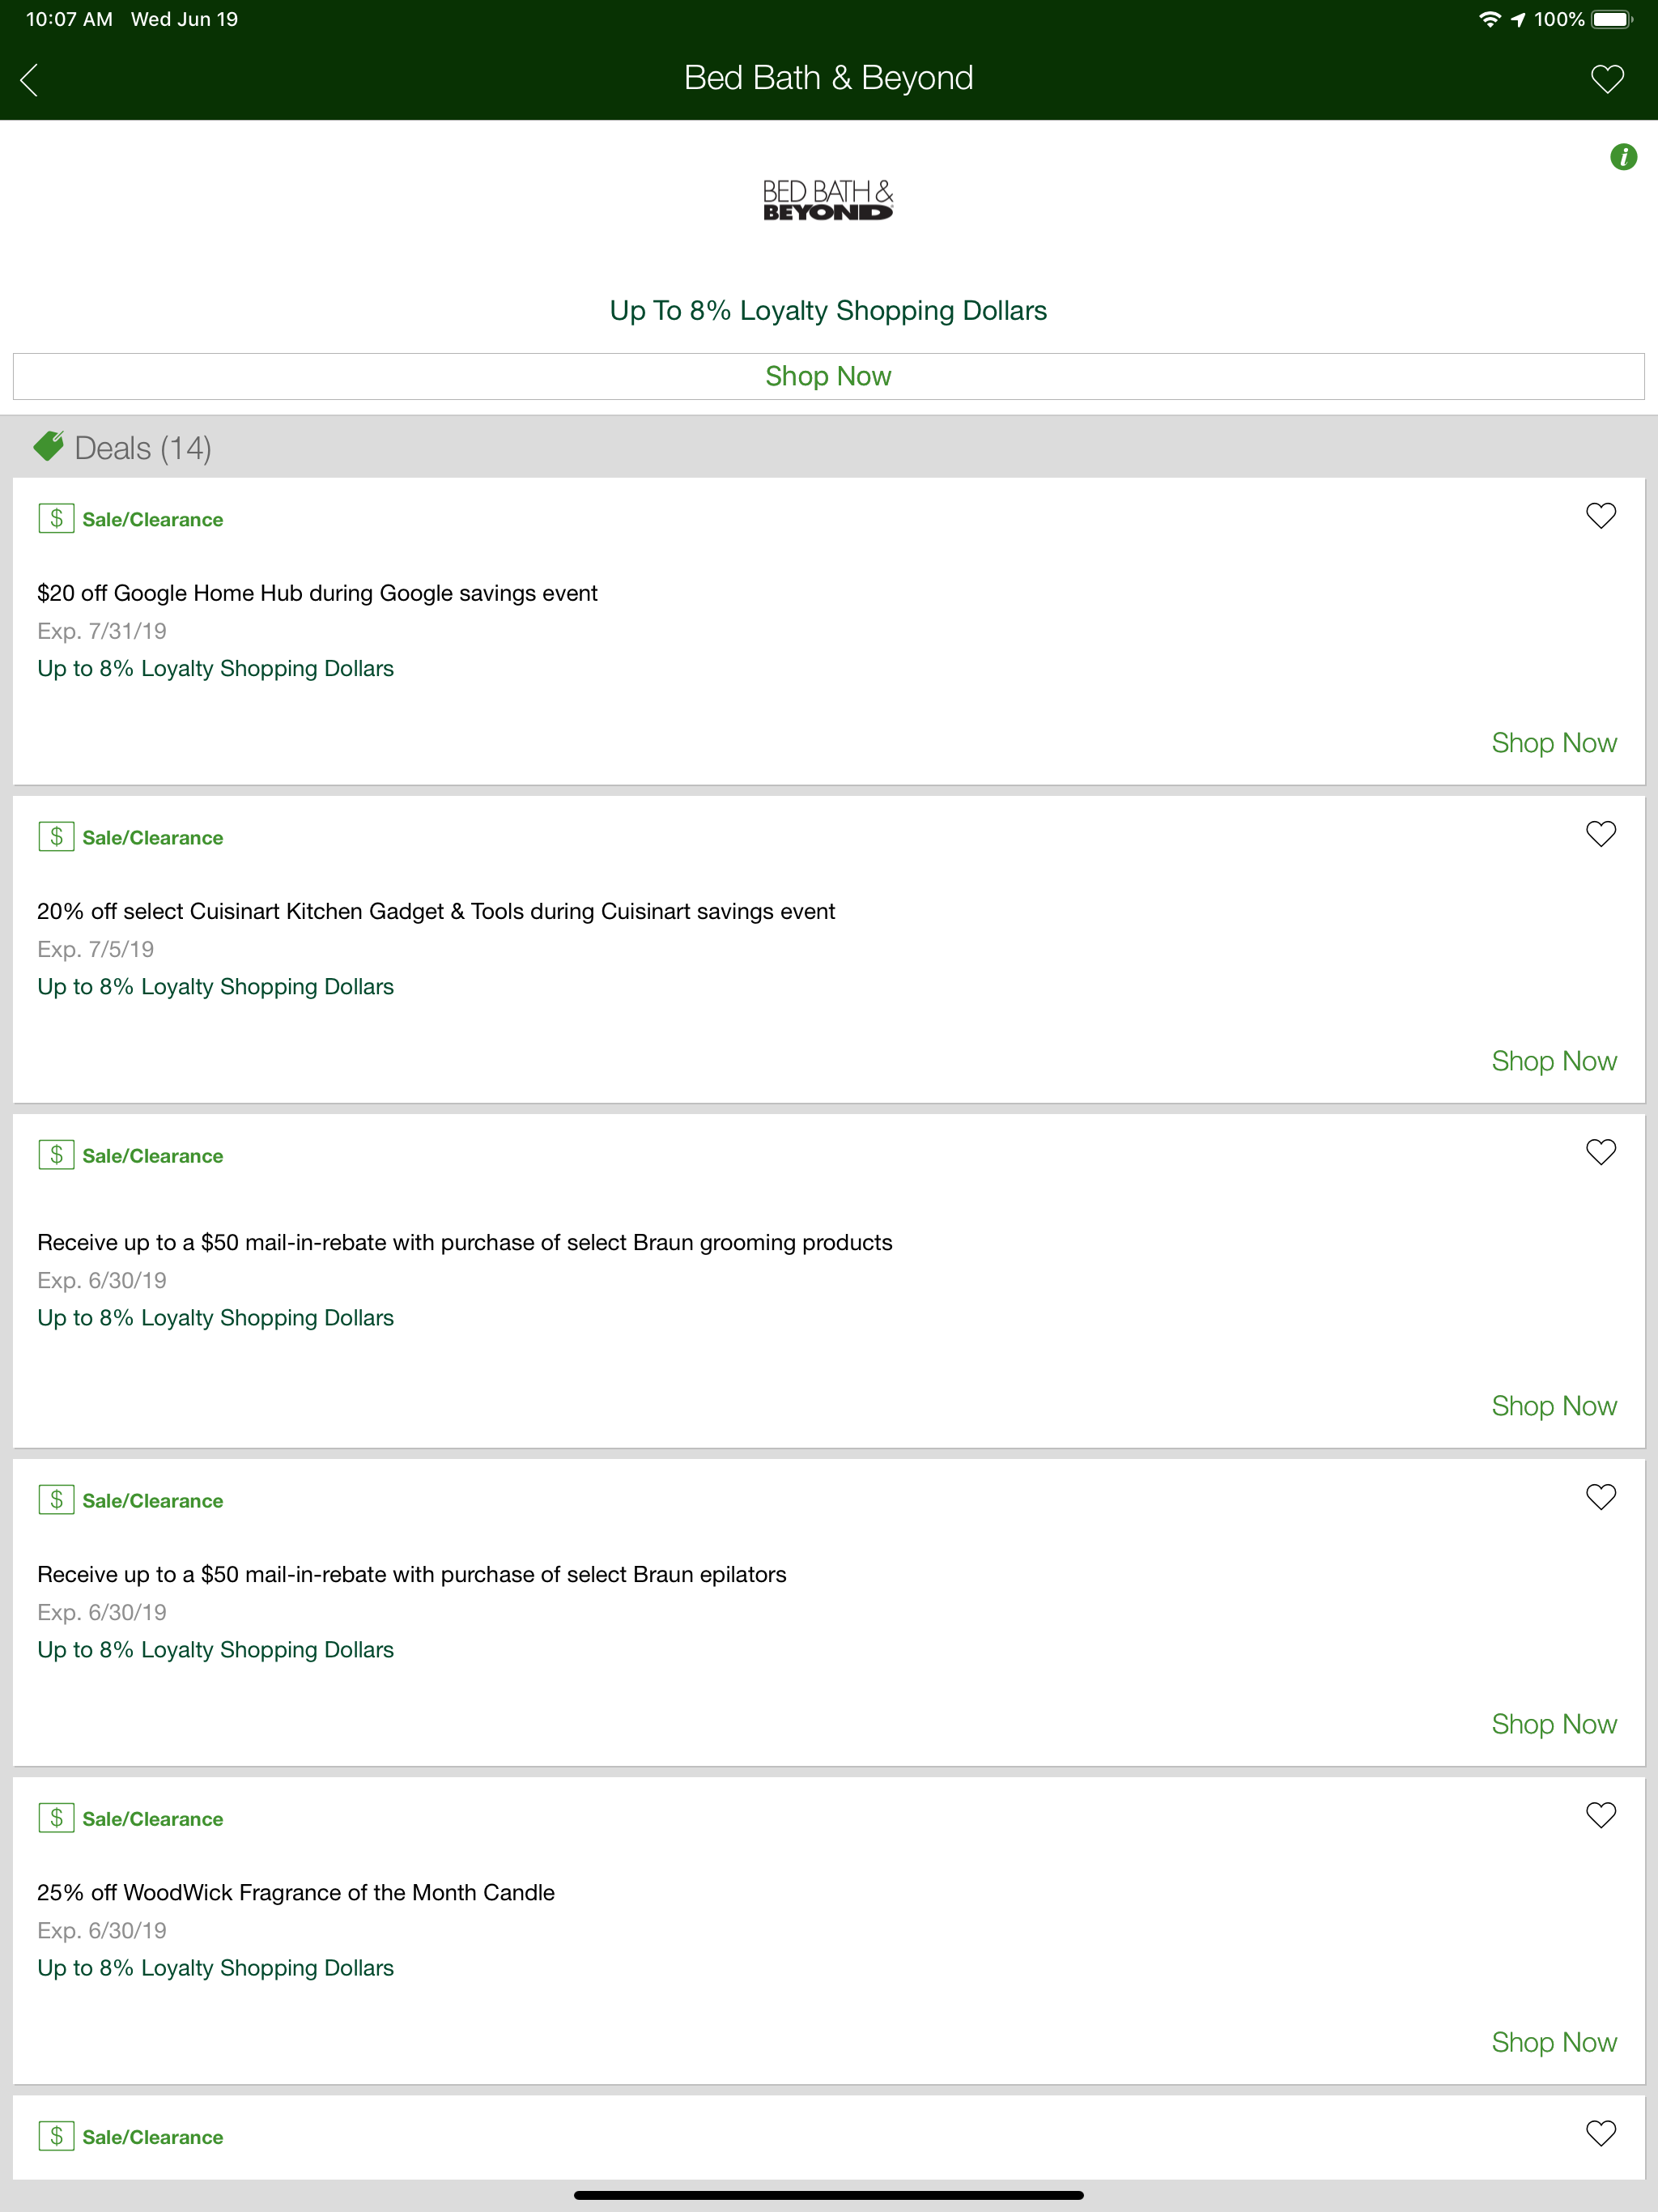Shop Now for Braun grooming products rebate
The height and width of the screenshot is (2212, 1658).
[x=1554, y=1406]
